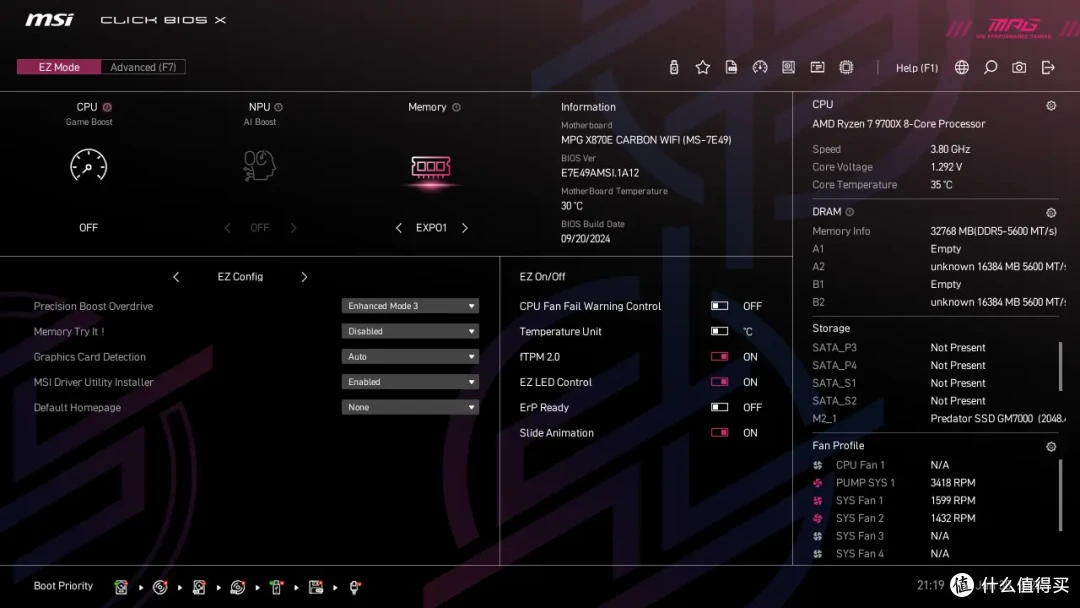
Task: Select the floppy disk boot device icon
Action: pyautogui.click(x=315, y=587)
